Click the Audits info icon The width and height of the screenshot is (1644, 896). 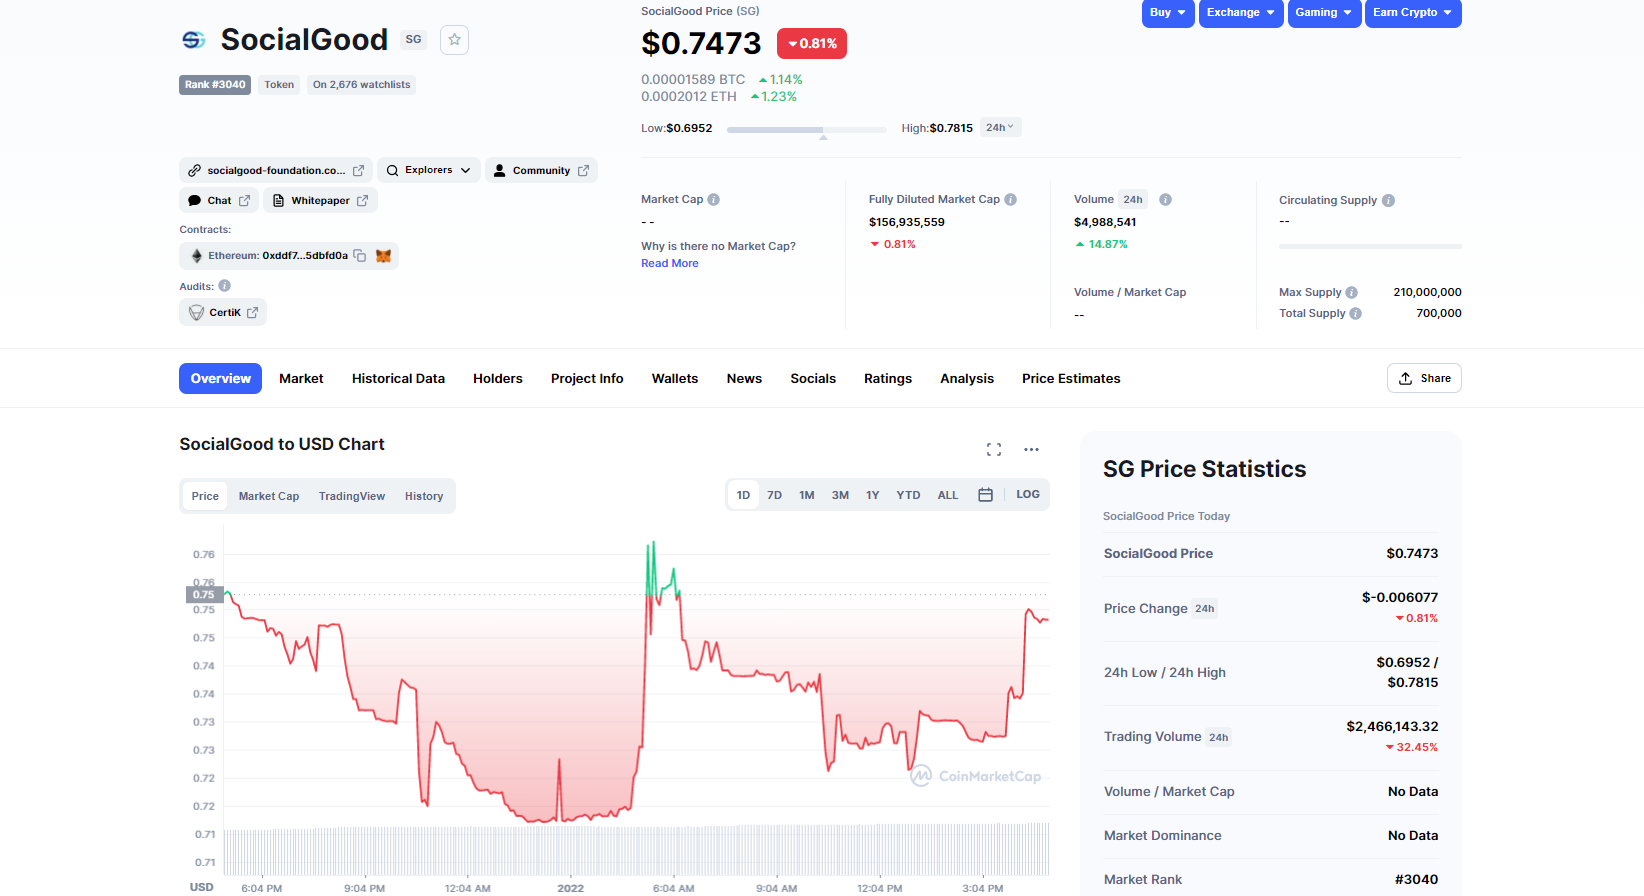point(224,286)
